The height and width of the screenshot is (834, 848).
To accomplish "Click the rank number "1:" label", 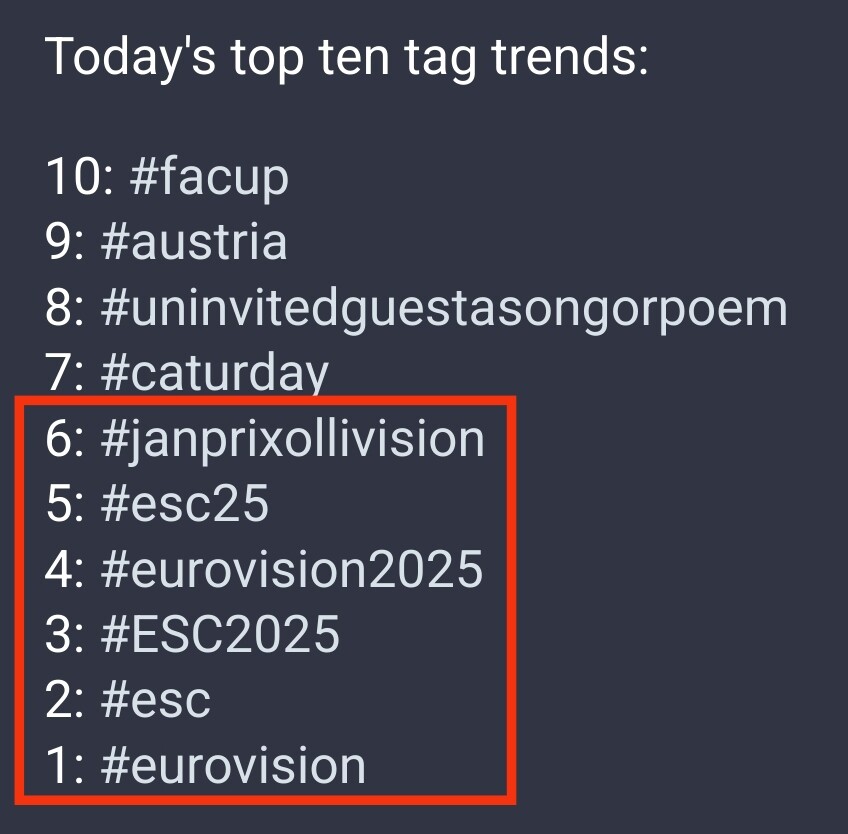I will 65,765.
